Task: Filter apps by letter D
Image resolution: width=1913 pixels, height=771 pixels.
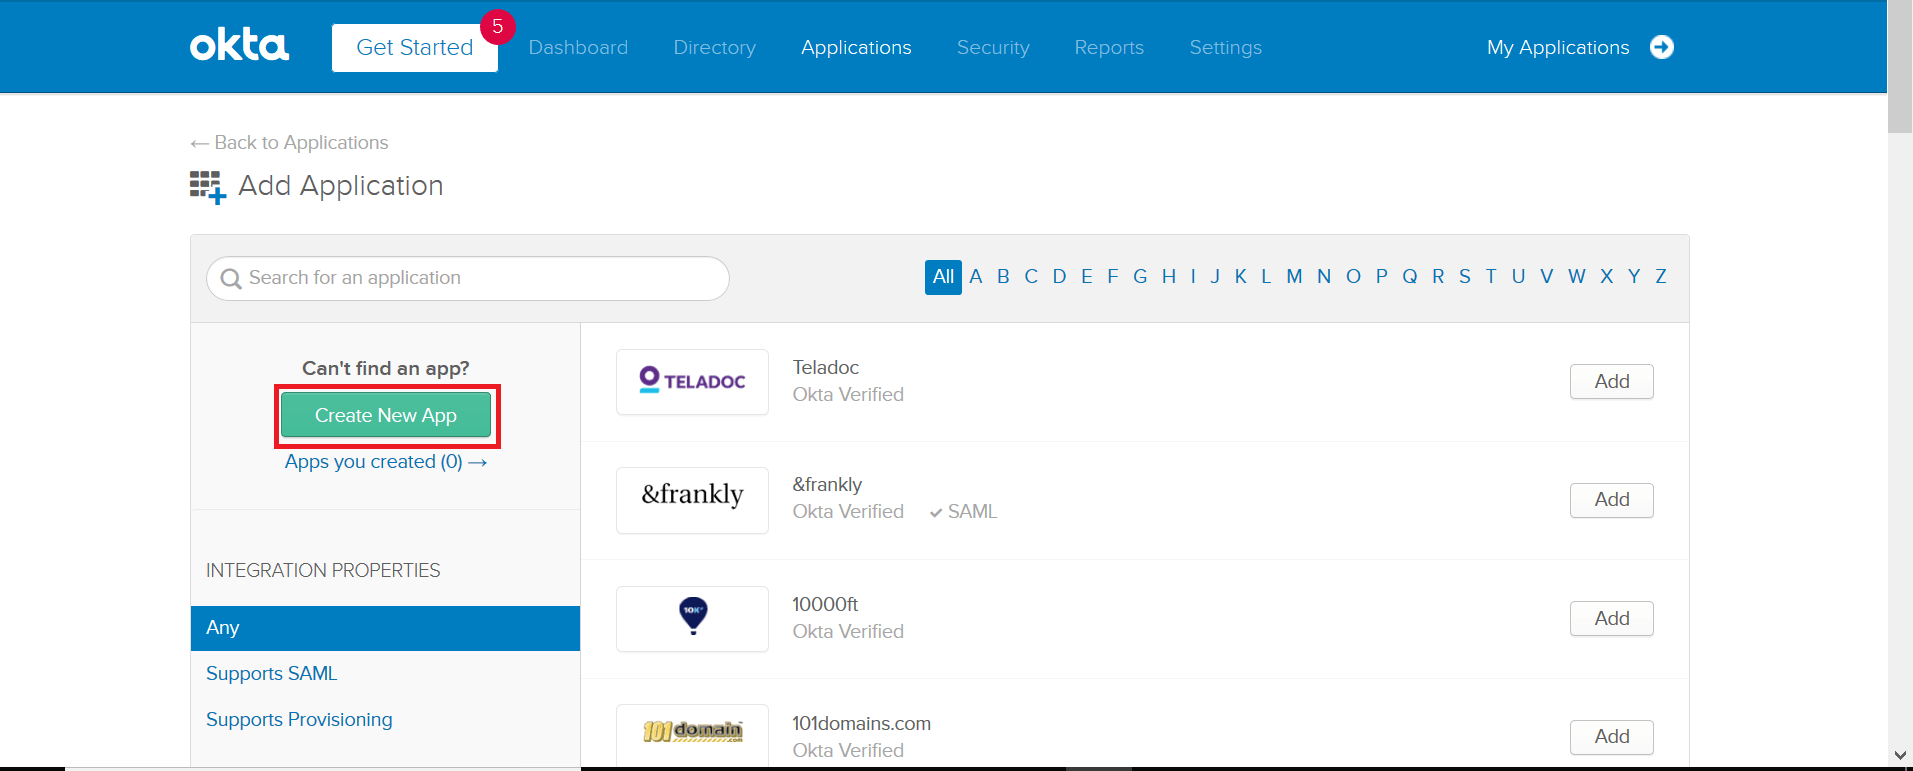Action: click(x=1059, y=277)
